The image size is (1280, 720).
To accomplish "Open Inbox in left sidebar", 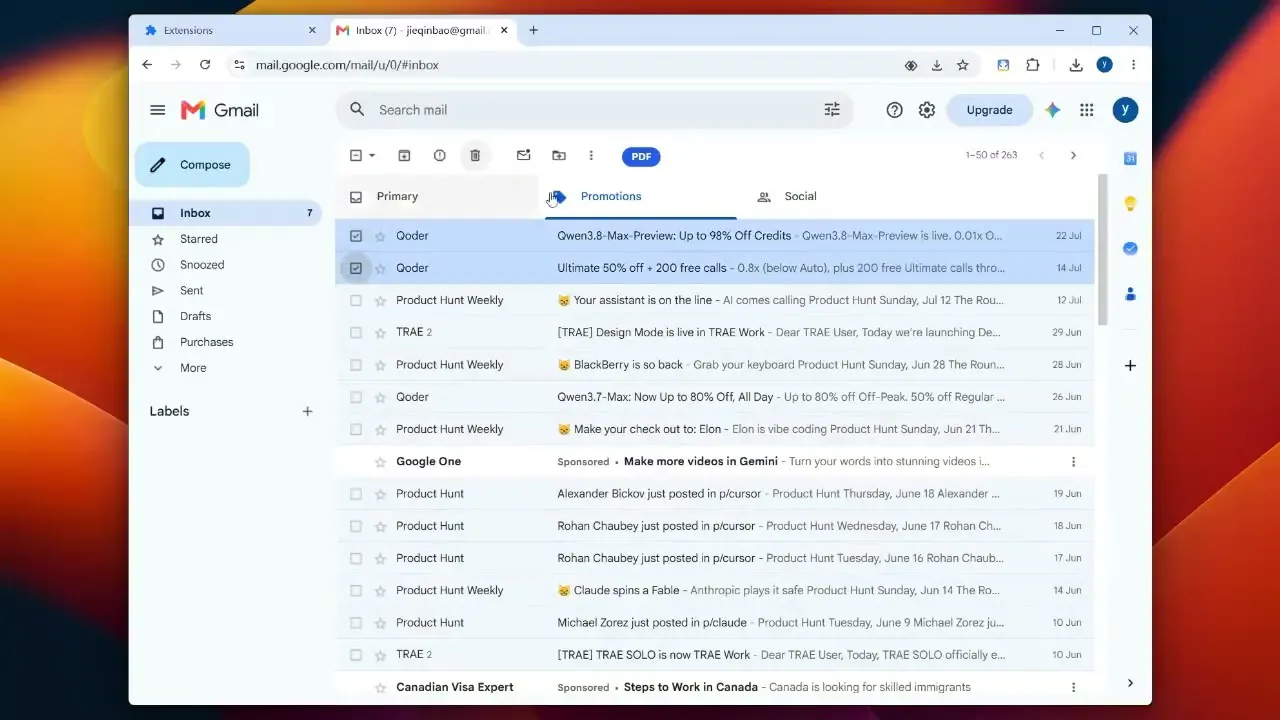I will point(228,213).
